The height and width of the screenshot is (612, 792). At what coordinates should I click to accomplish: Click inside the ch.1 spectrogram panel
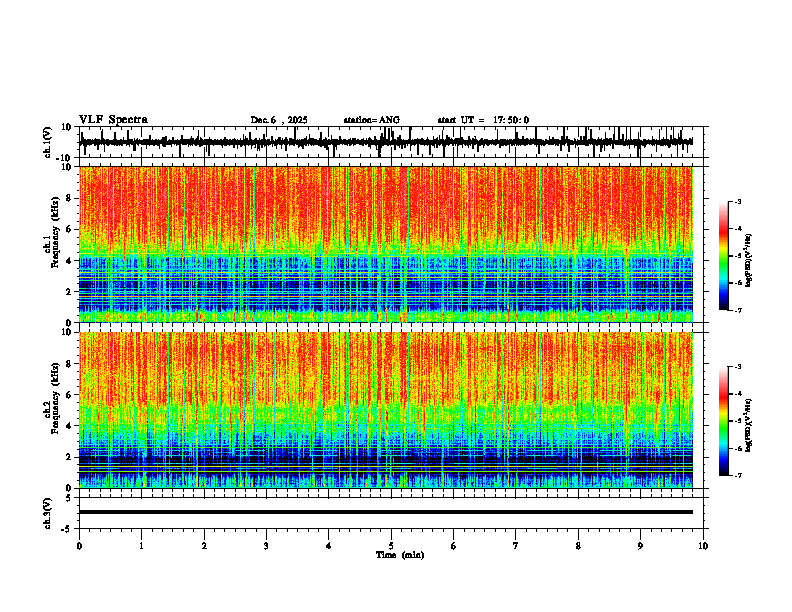(x=386, y=244)
